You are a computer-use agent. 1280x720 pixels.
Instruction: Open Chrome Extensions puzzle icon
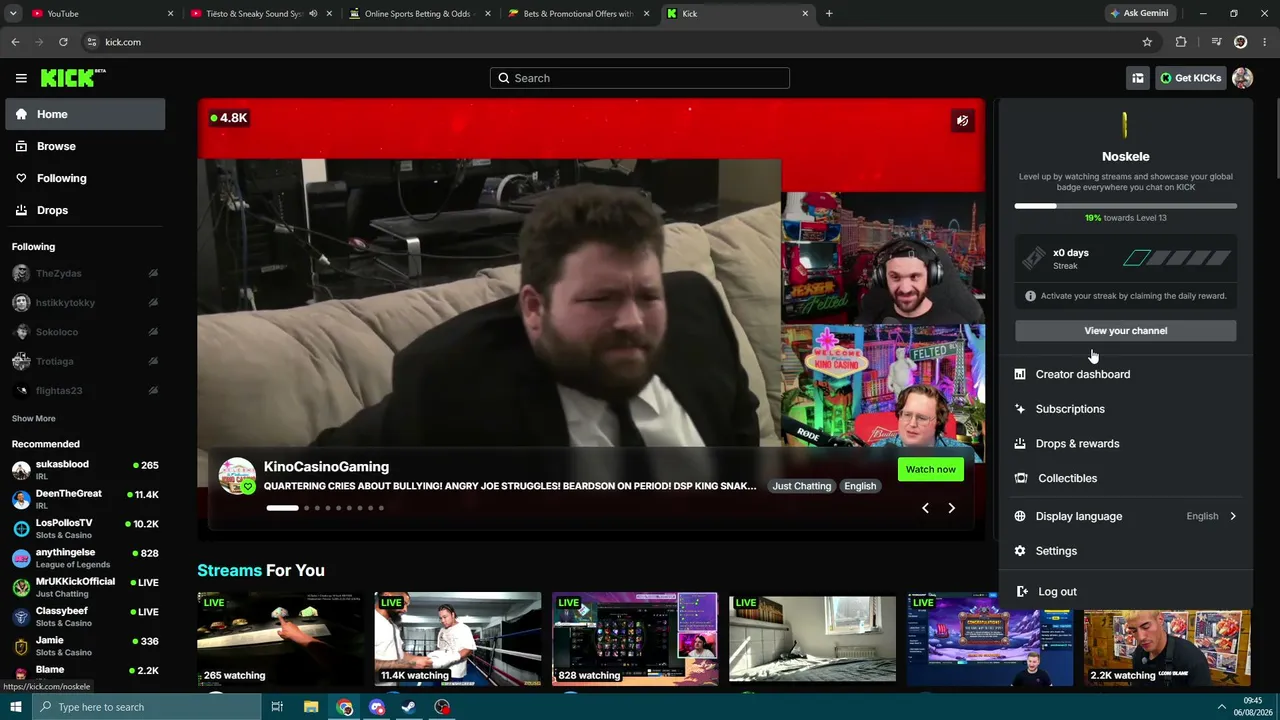point(1181,42)
